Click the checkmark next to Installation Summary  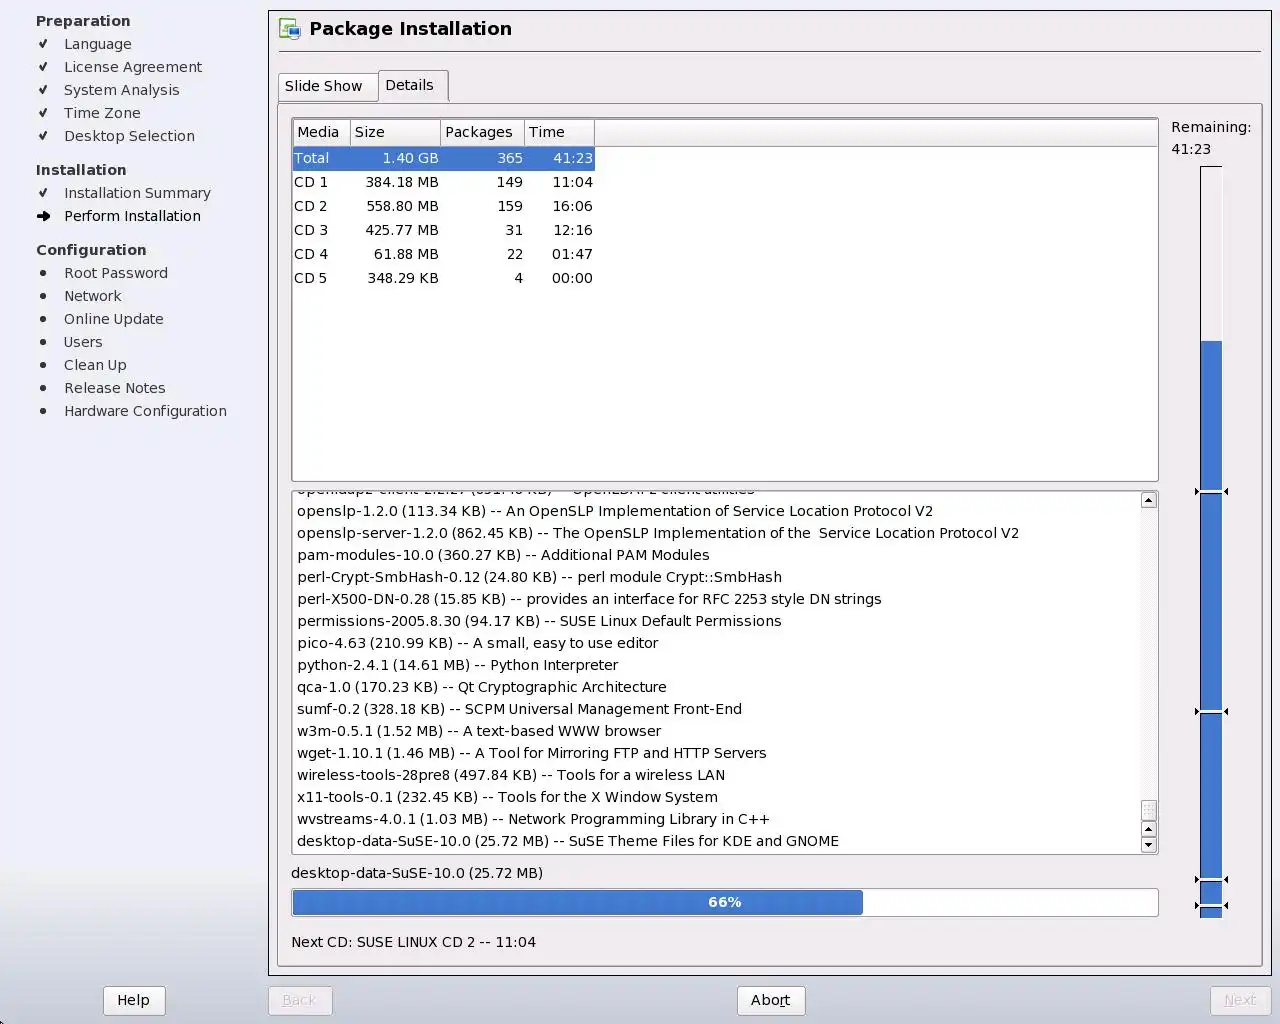point(43,193)
